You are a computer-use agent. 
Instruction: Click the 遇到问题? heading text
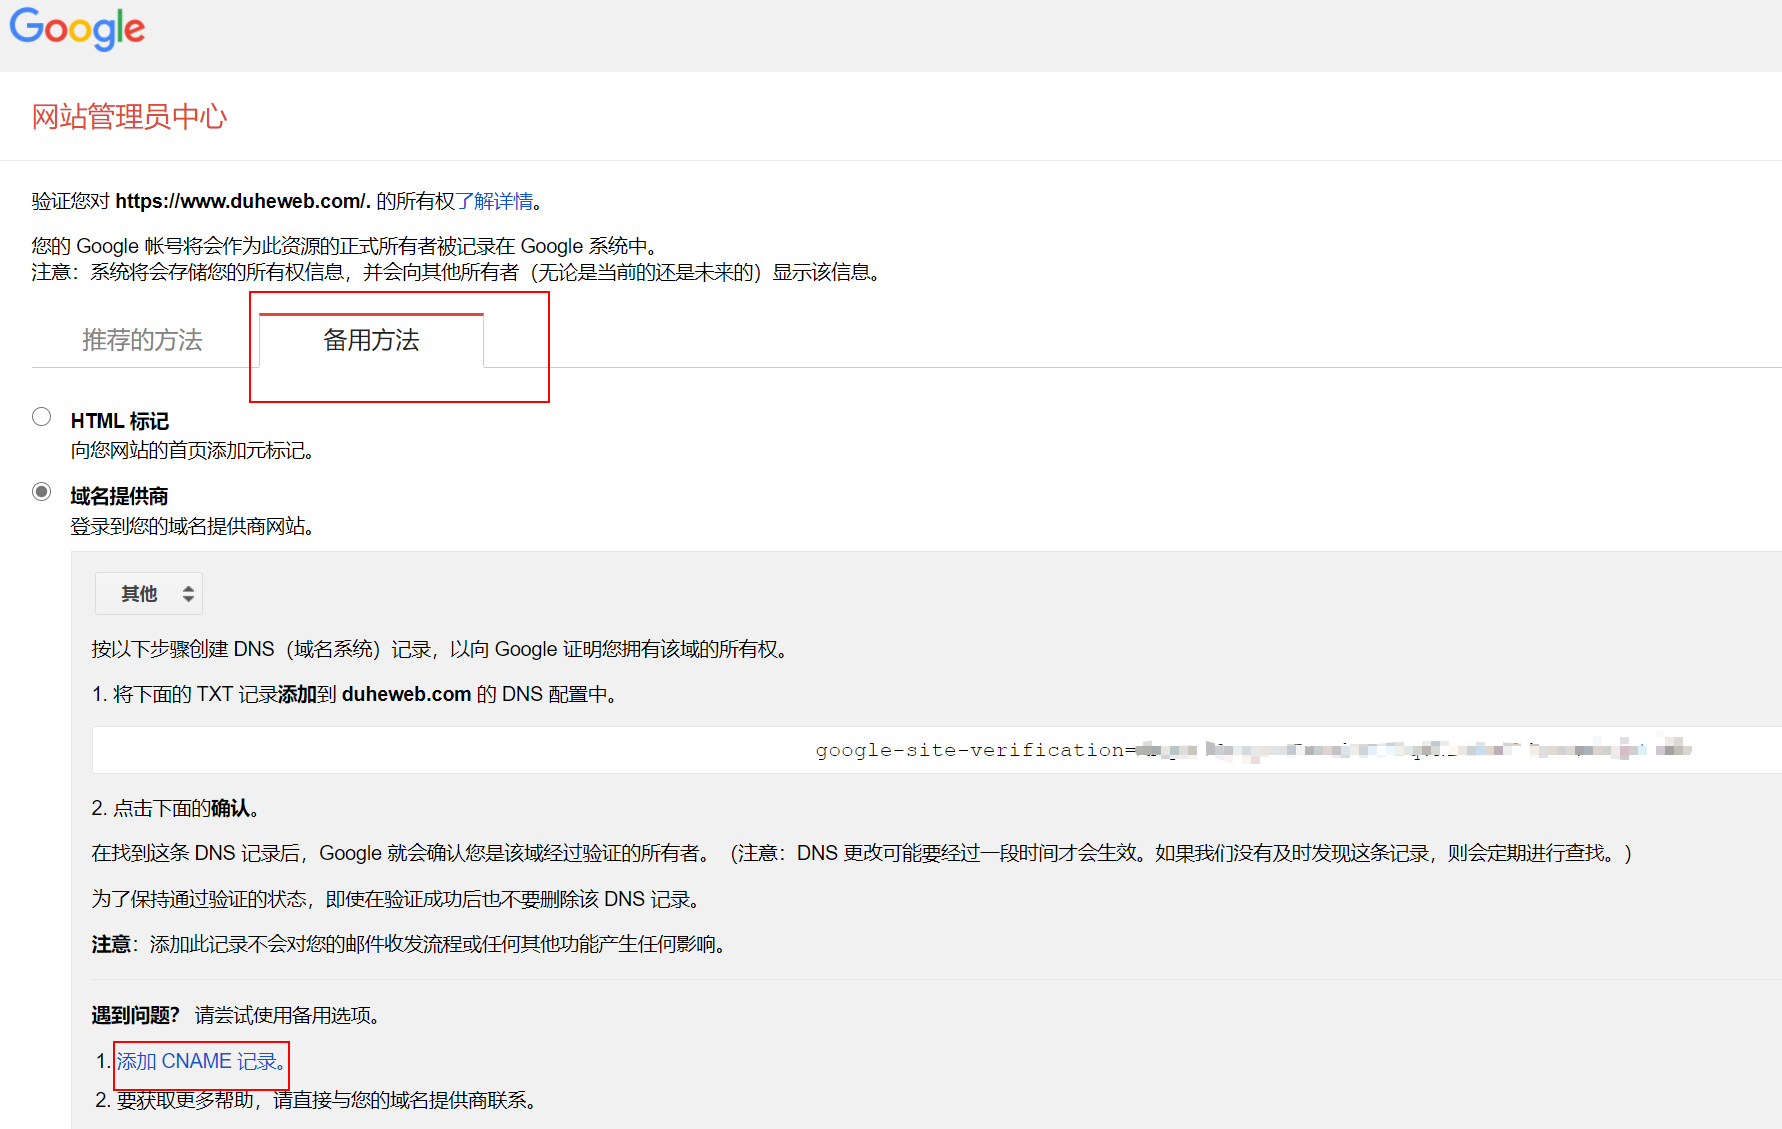tap(136, 1015)
